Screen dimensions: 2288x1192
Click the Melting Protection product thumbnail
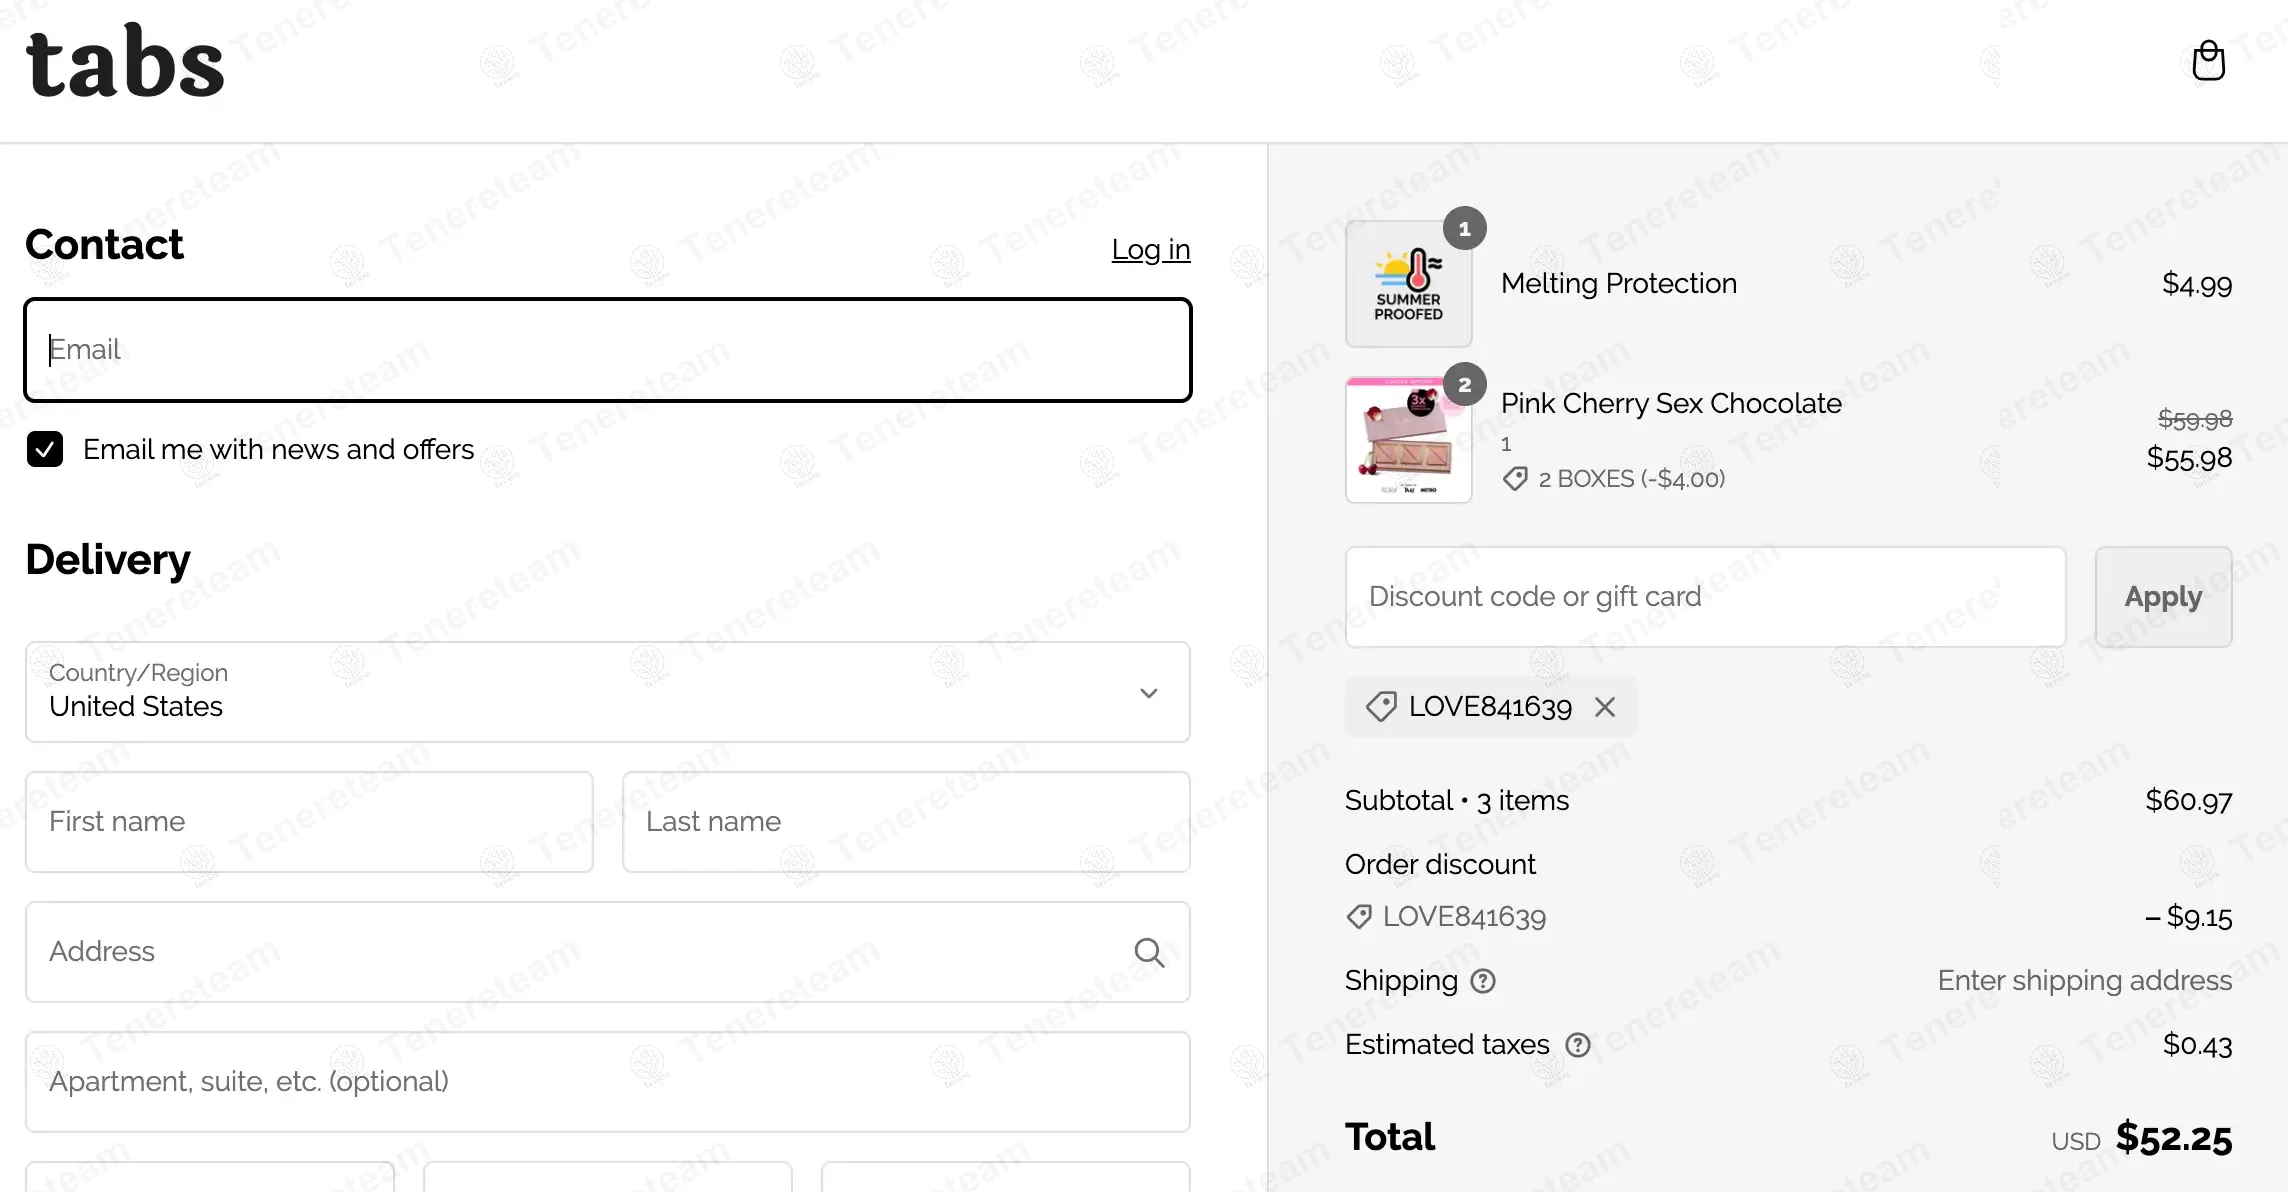coord(1408,284)
